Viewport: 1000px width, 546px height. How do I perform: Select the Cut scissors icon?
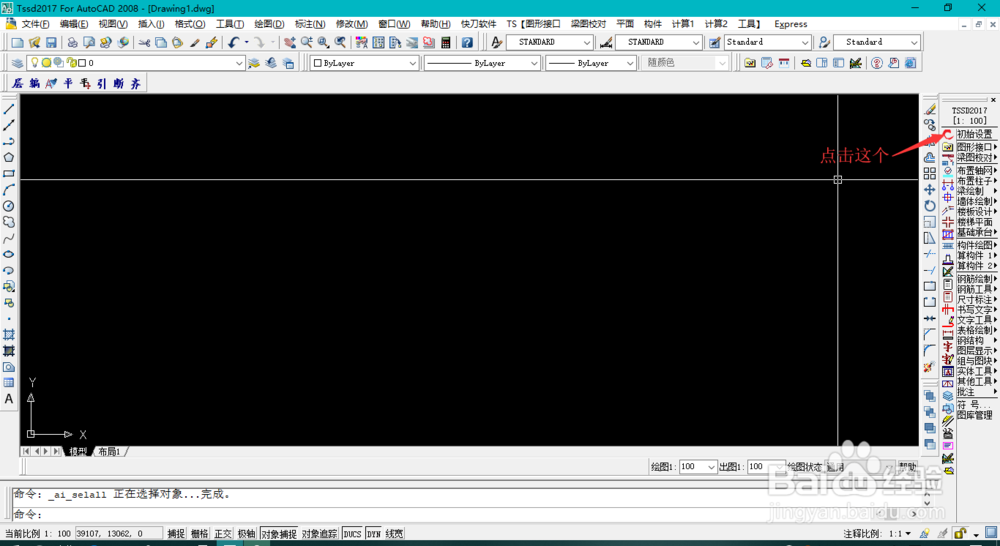(x=145, y=42)
